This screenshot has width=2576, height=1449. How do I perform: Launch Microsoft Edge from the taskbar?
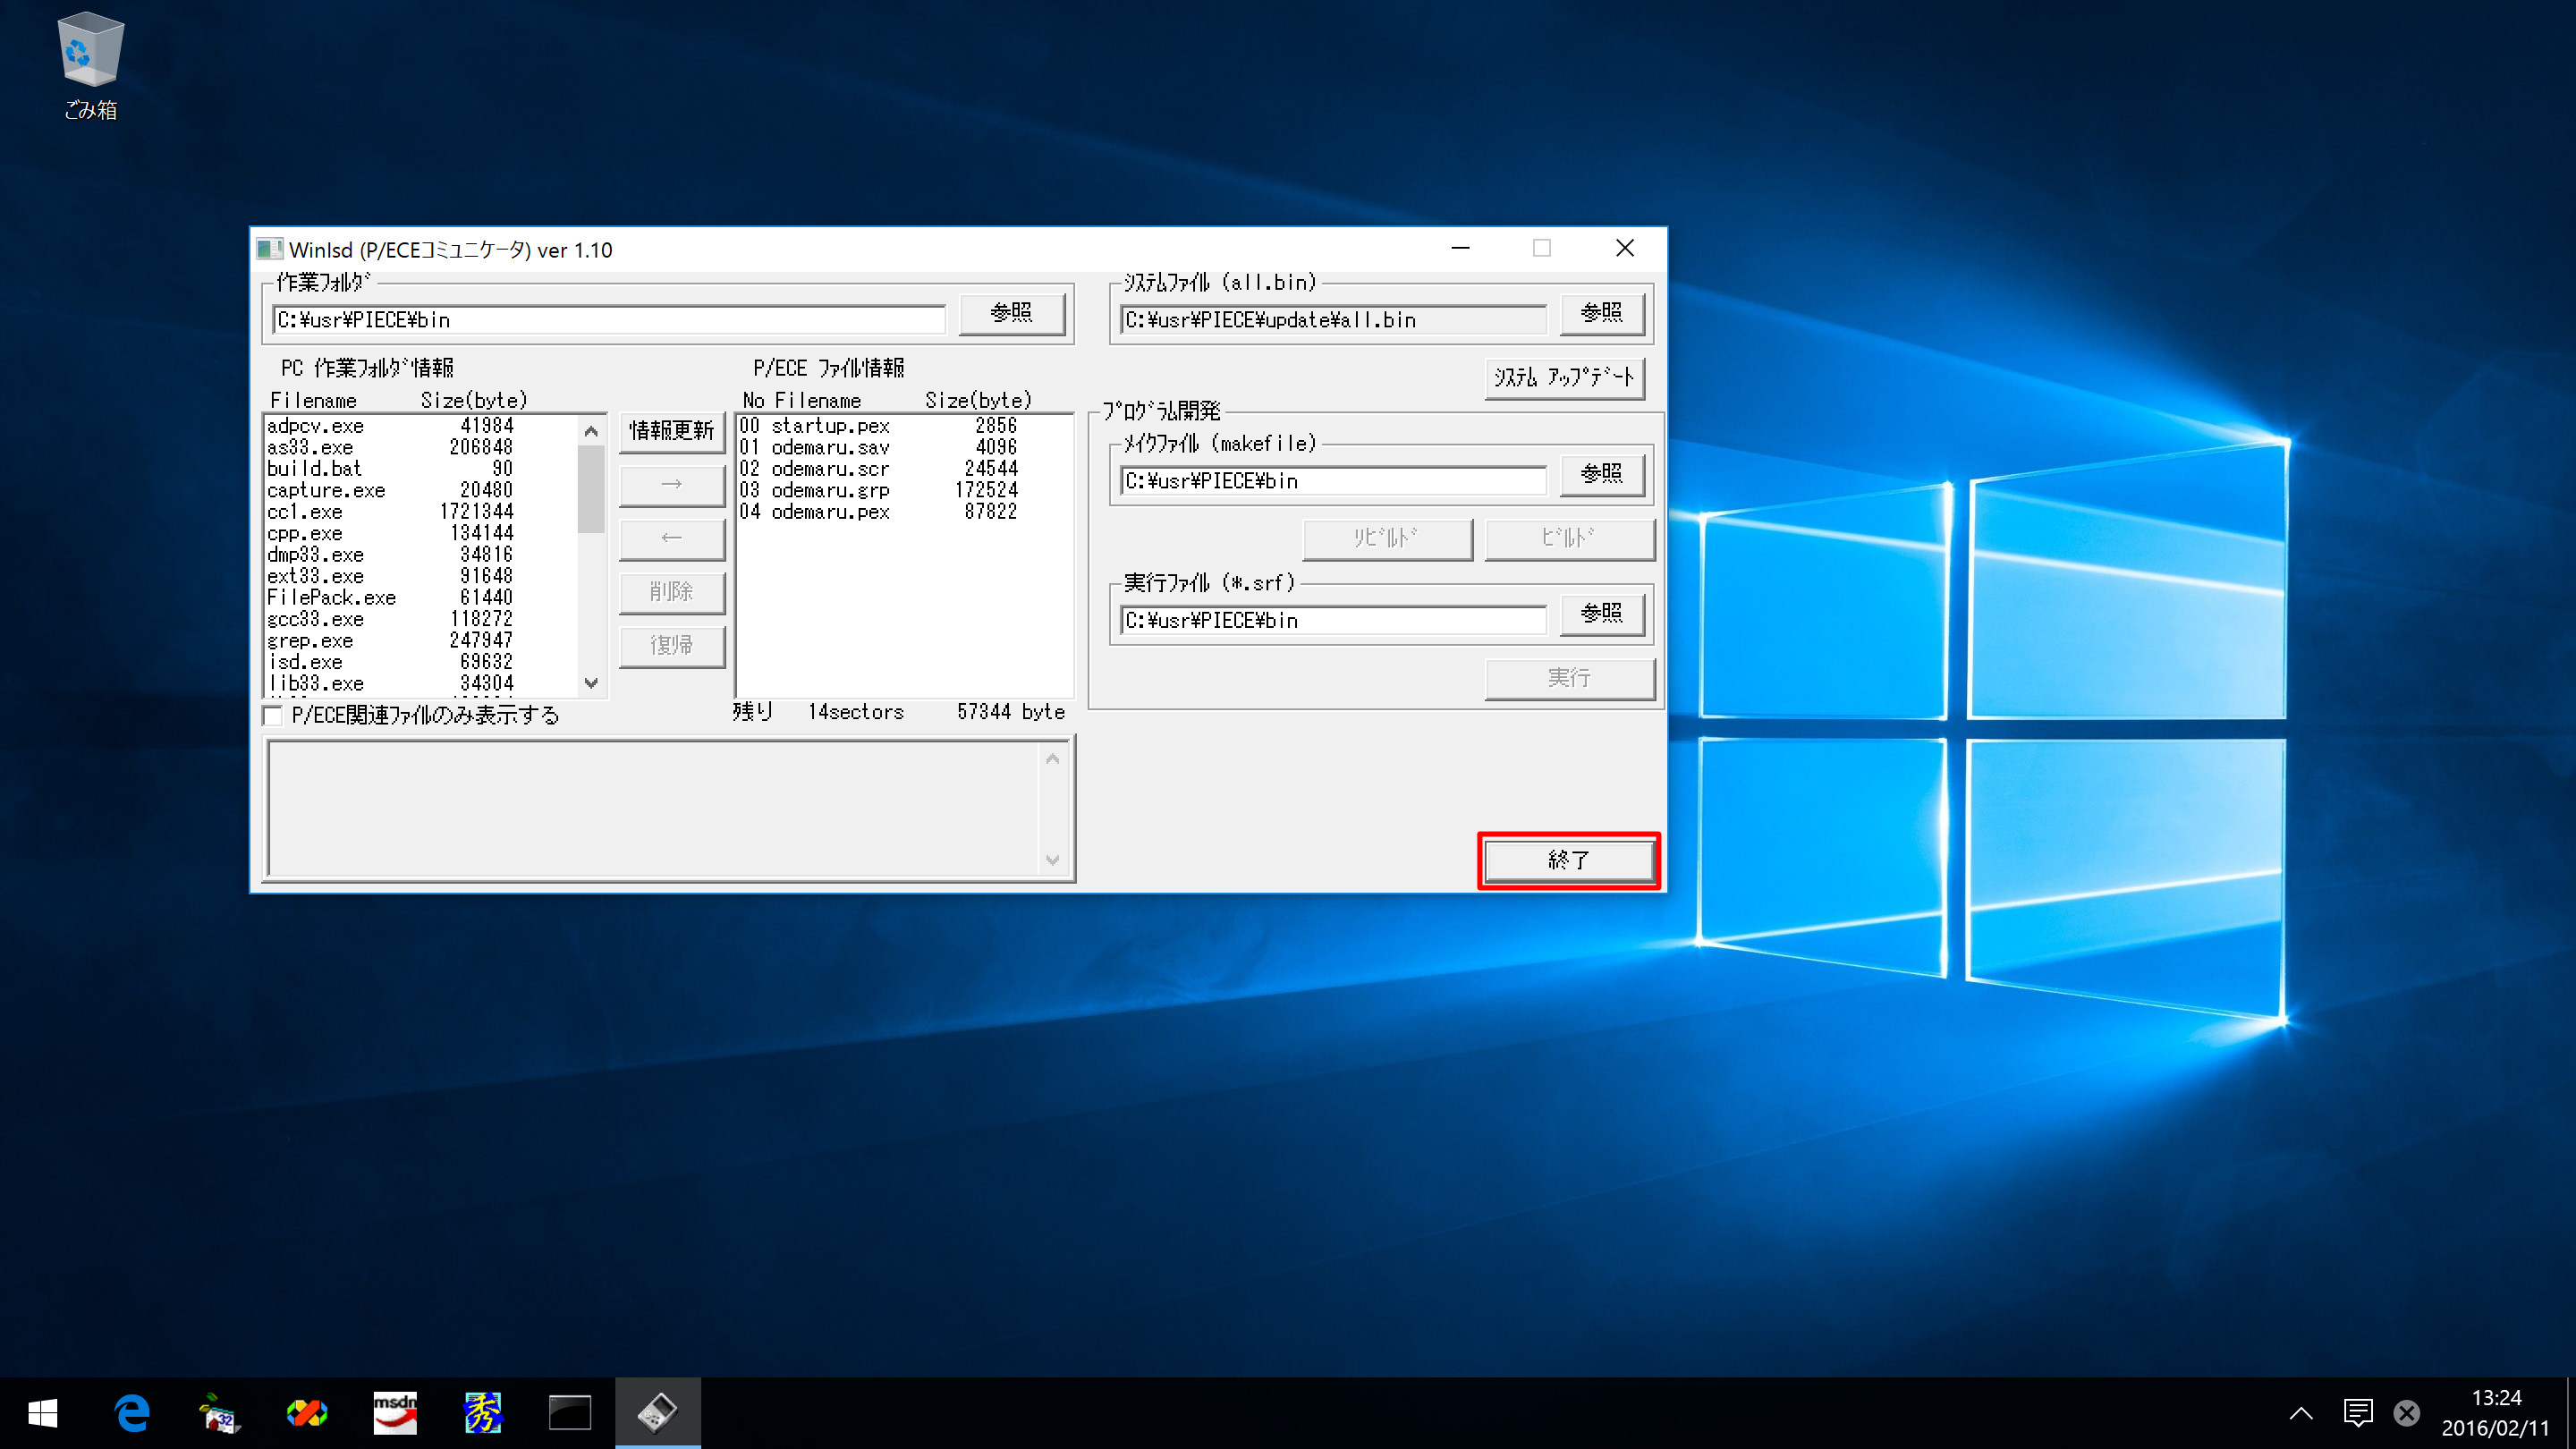tap(131, 1413)
